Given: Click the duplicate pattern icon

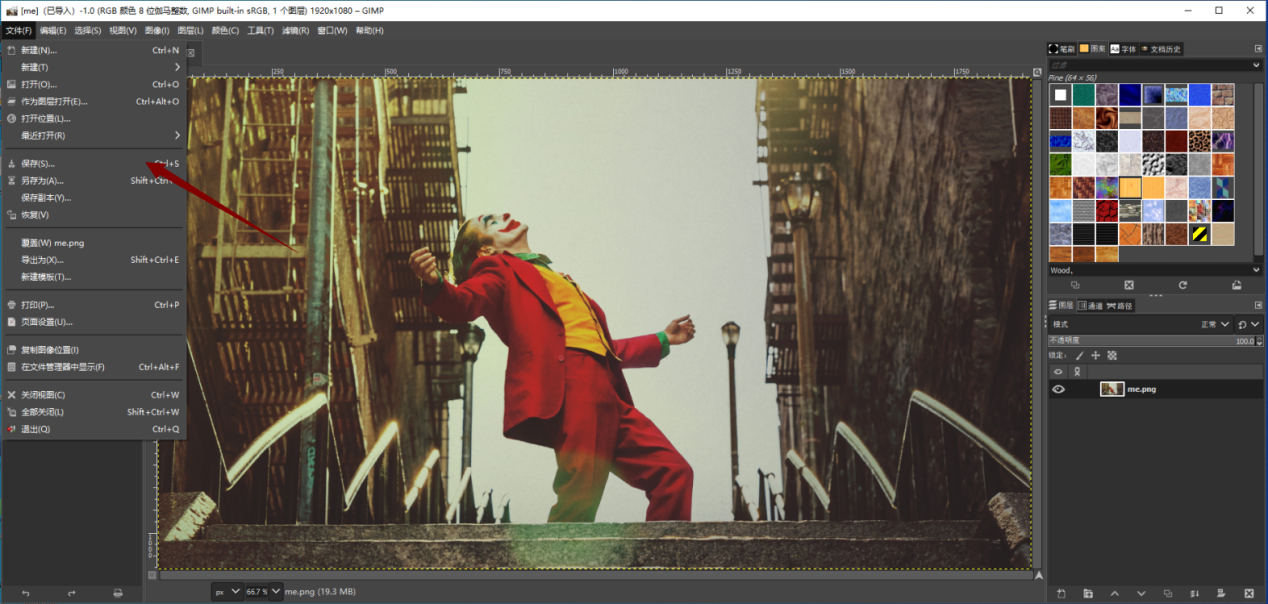Looking at the screenshot, I should pyautogui.click(x=1075, y=285).
